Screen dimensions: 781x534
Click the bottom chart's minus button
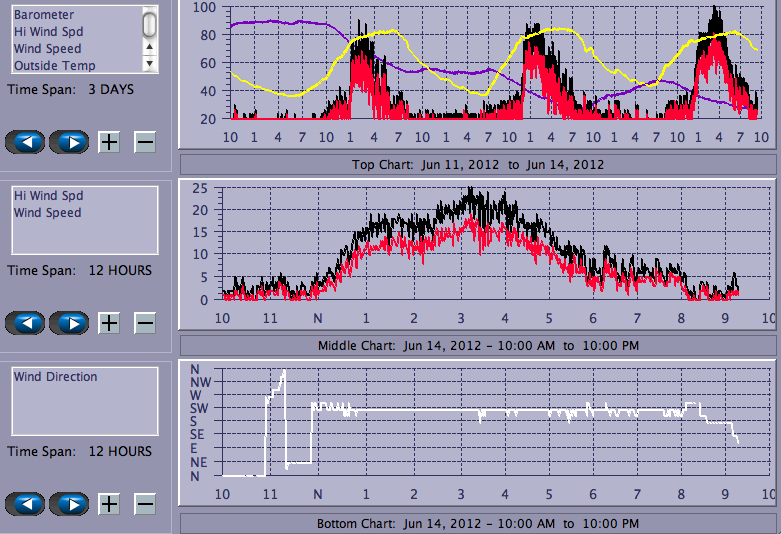[145, 504]
